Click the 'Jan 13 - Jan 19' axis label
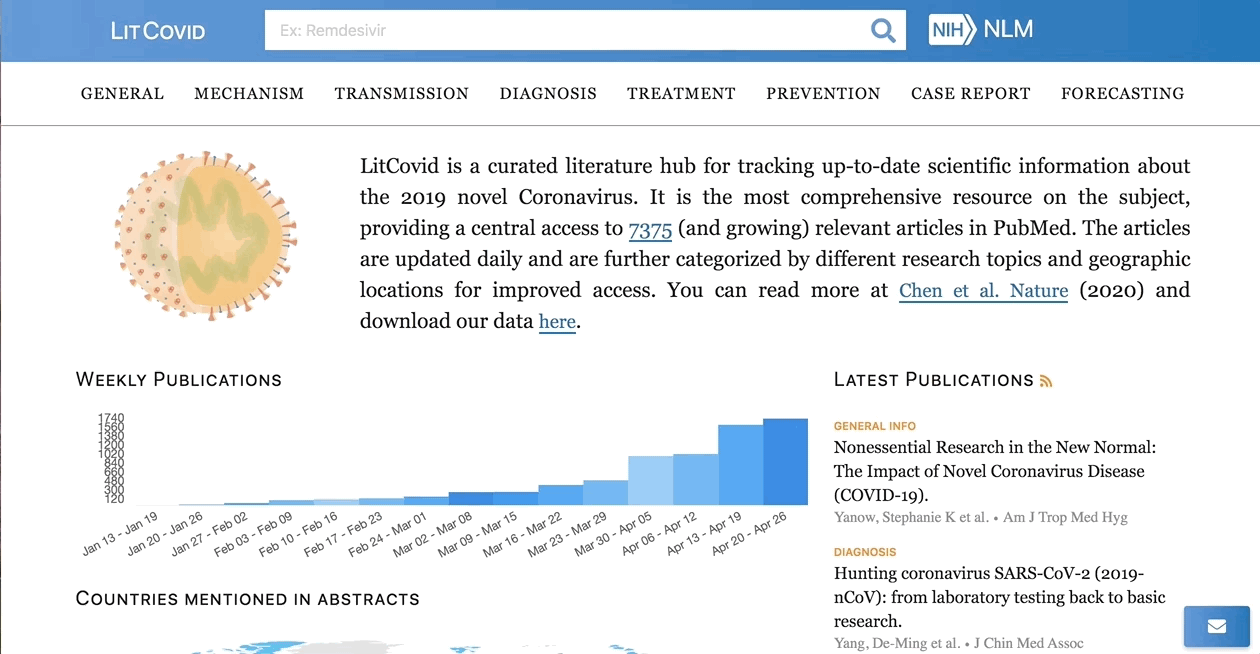Viewport: 1260px width, 654px height. [x=122, y=533]
